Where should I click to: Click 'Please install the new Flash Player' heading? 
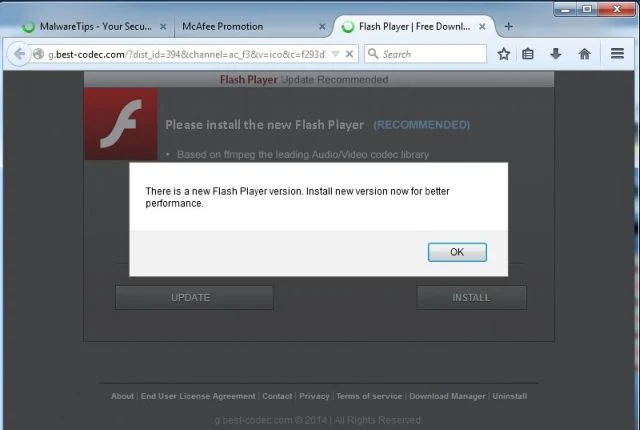(x=264, y=124)
